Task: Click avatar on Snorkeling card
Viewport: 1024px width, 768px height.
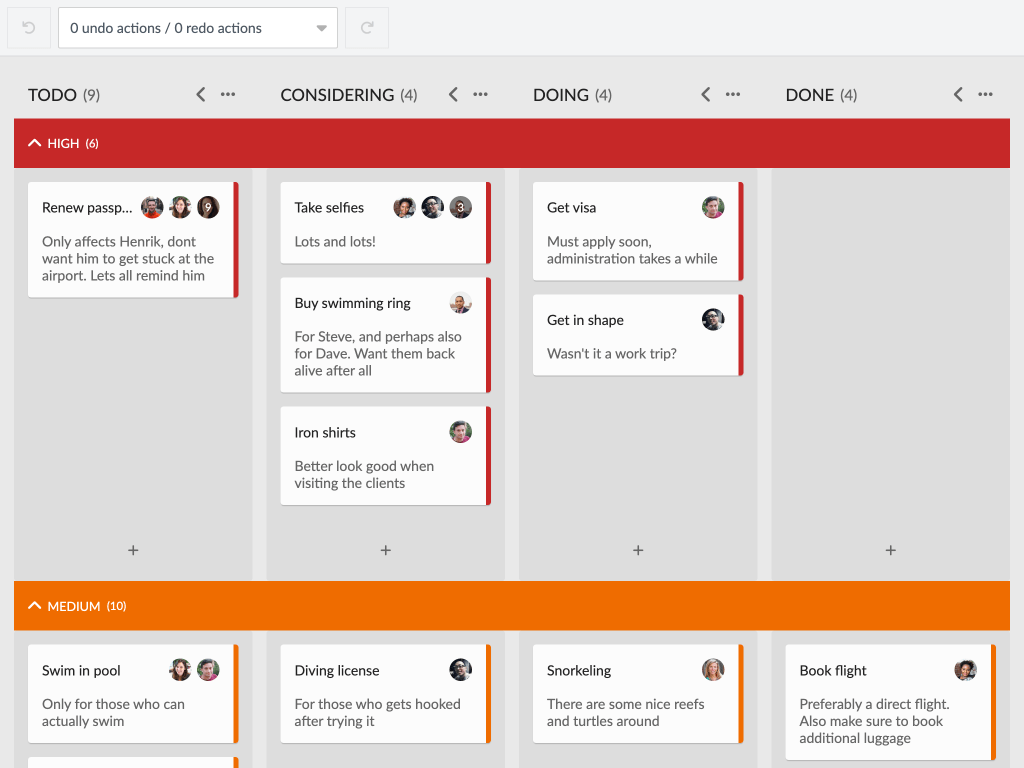Action: (x=713, y=670)
